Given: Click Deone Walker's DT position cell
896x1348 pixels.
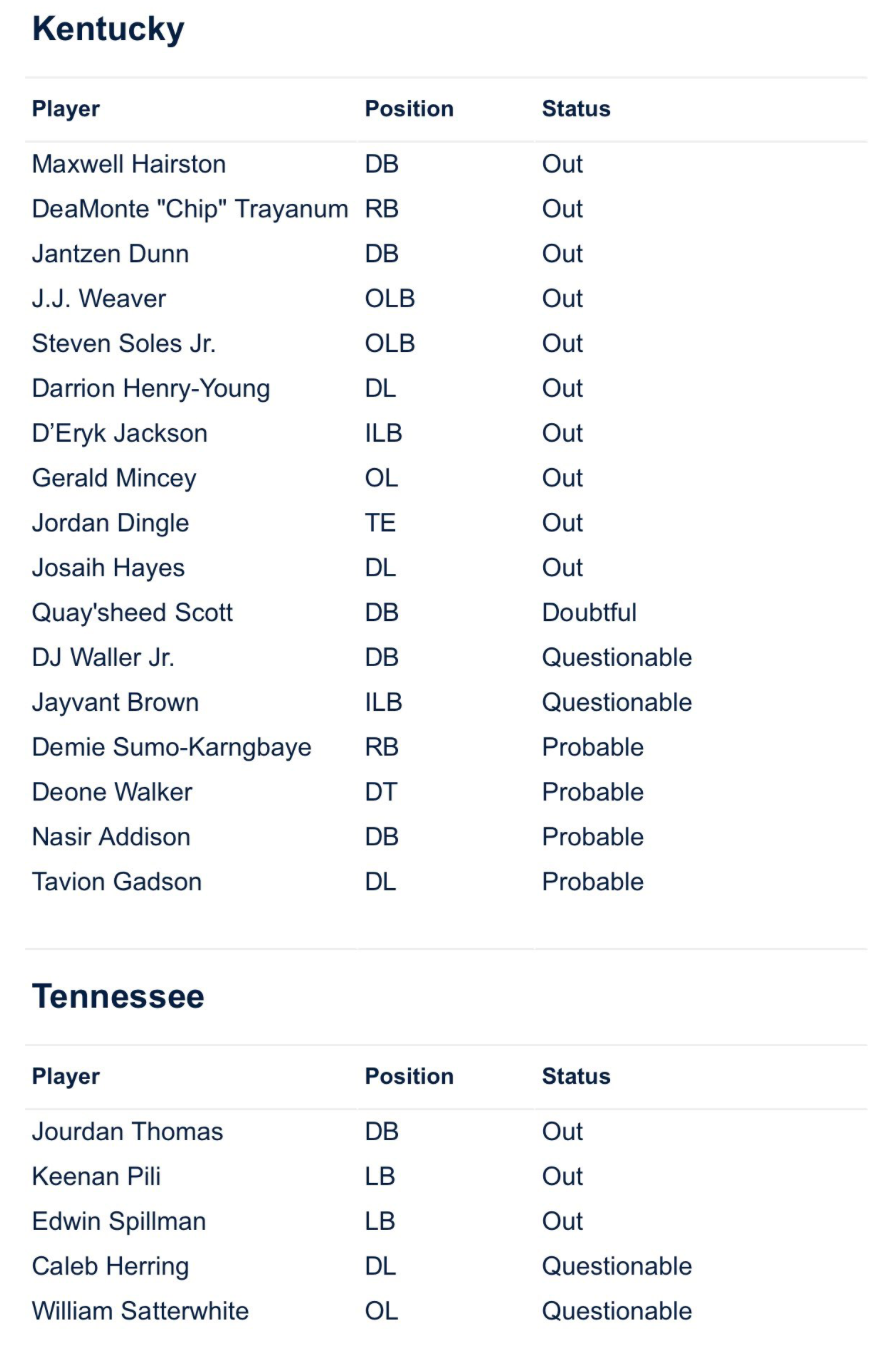Looking at the screenshot, I should 381,792.
